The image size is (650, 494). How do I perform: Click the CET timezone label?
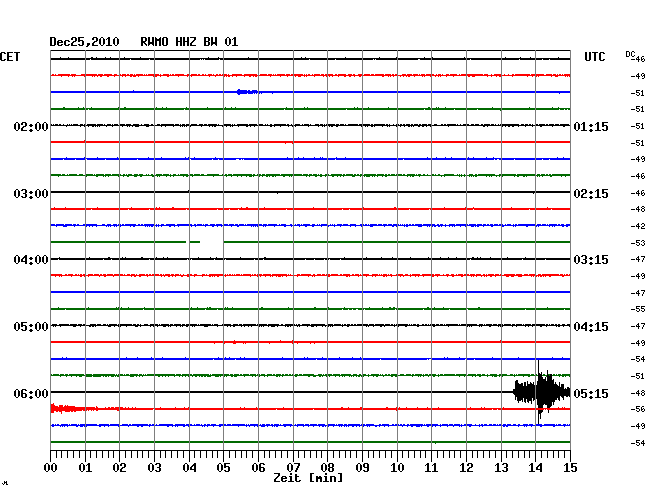(x=10, y=57)
